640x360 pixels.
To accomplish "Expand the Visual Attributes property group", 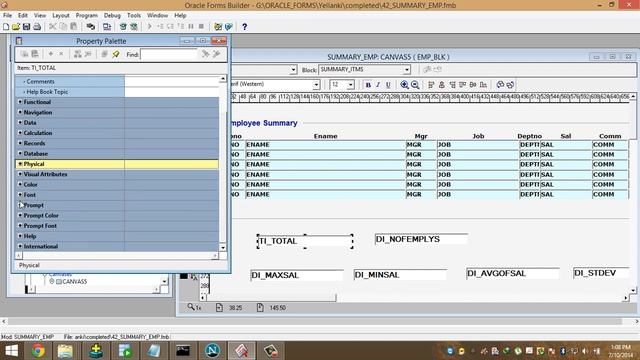I will 20,174.
